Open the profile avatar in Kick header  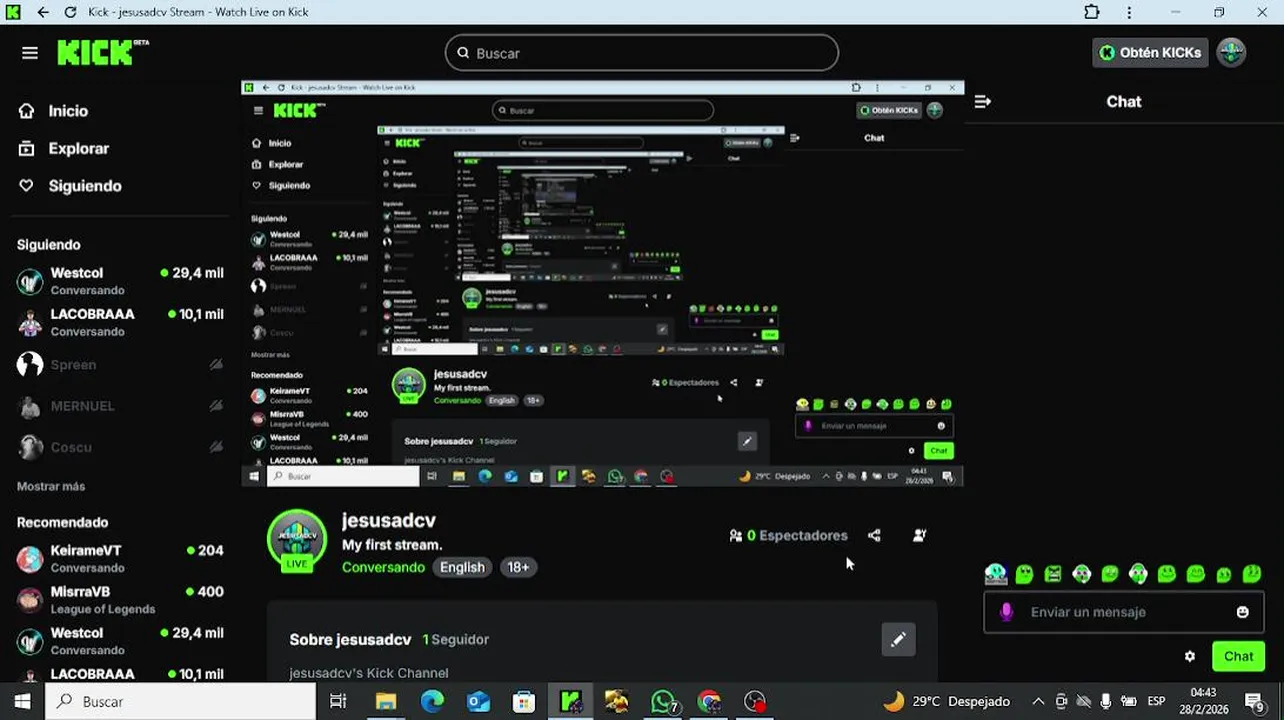pyautogui.click(x=1231, y=53)
